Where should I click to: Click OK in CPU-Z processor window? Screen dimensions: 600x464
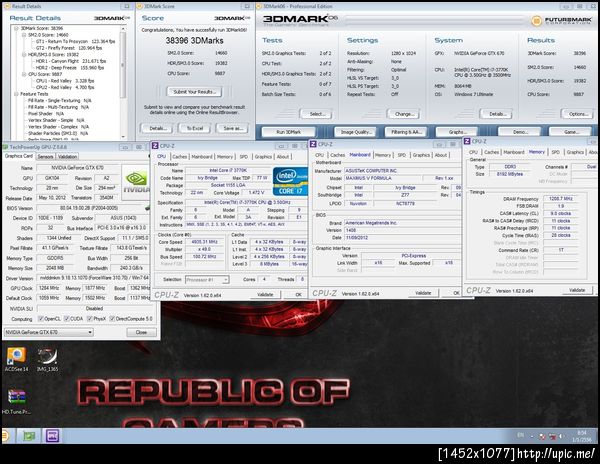click(298, 295)
